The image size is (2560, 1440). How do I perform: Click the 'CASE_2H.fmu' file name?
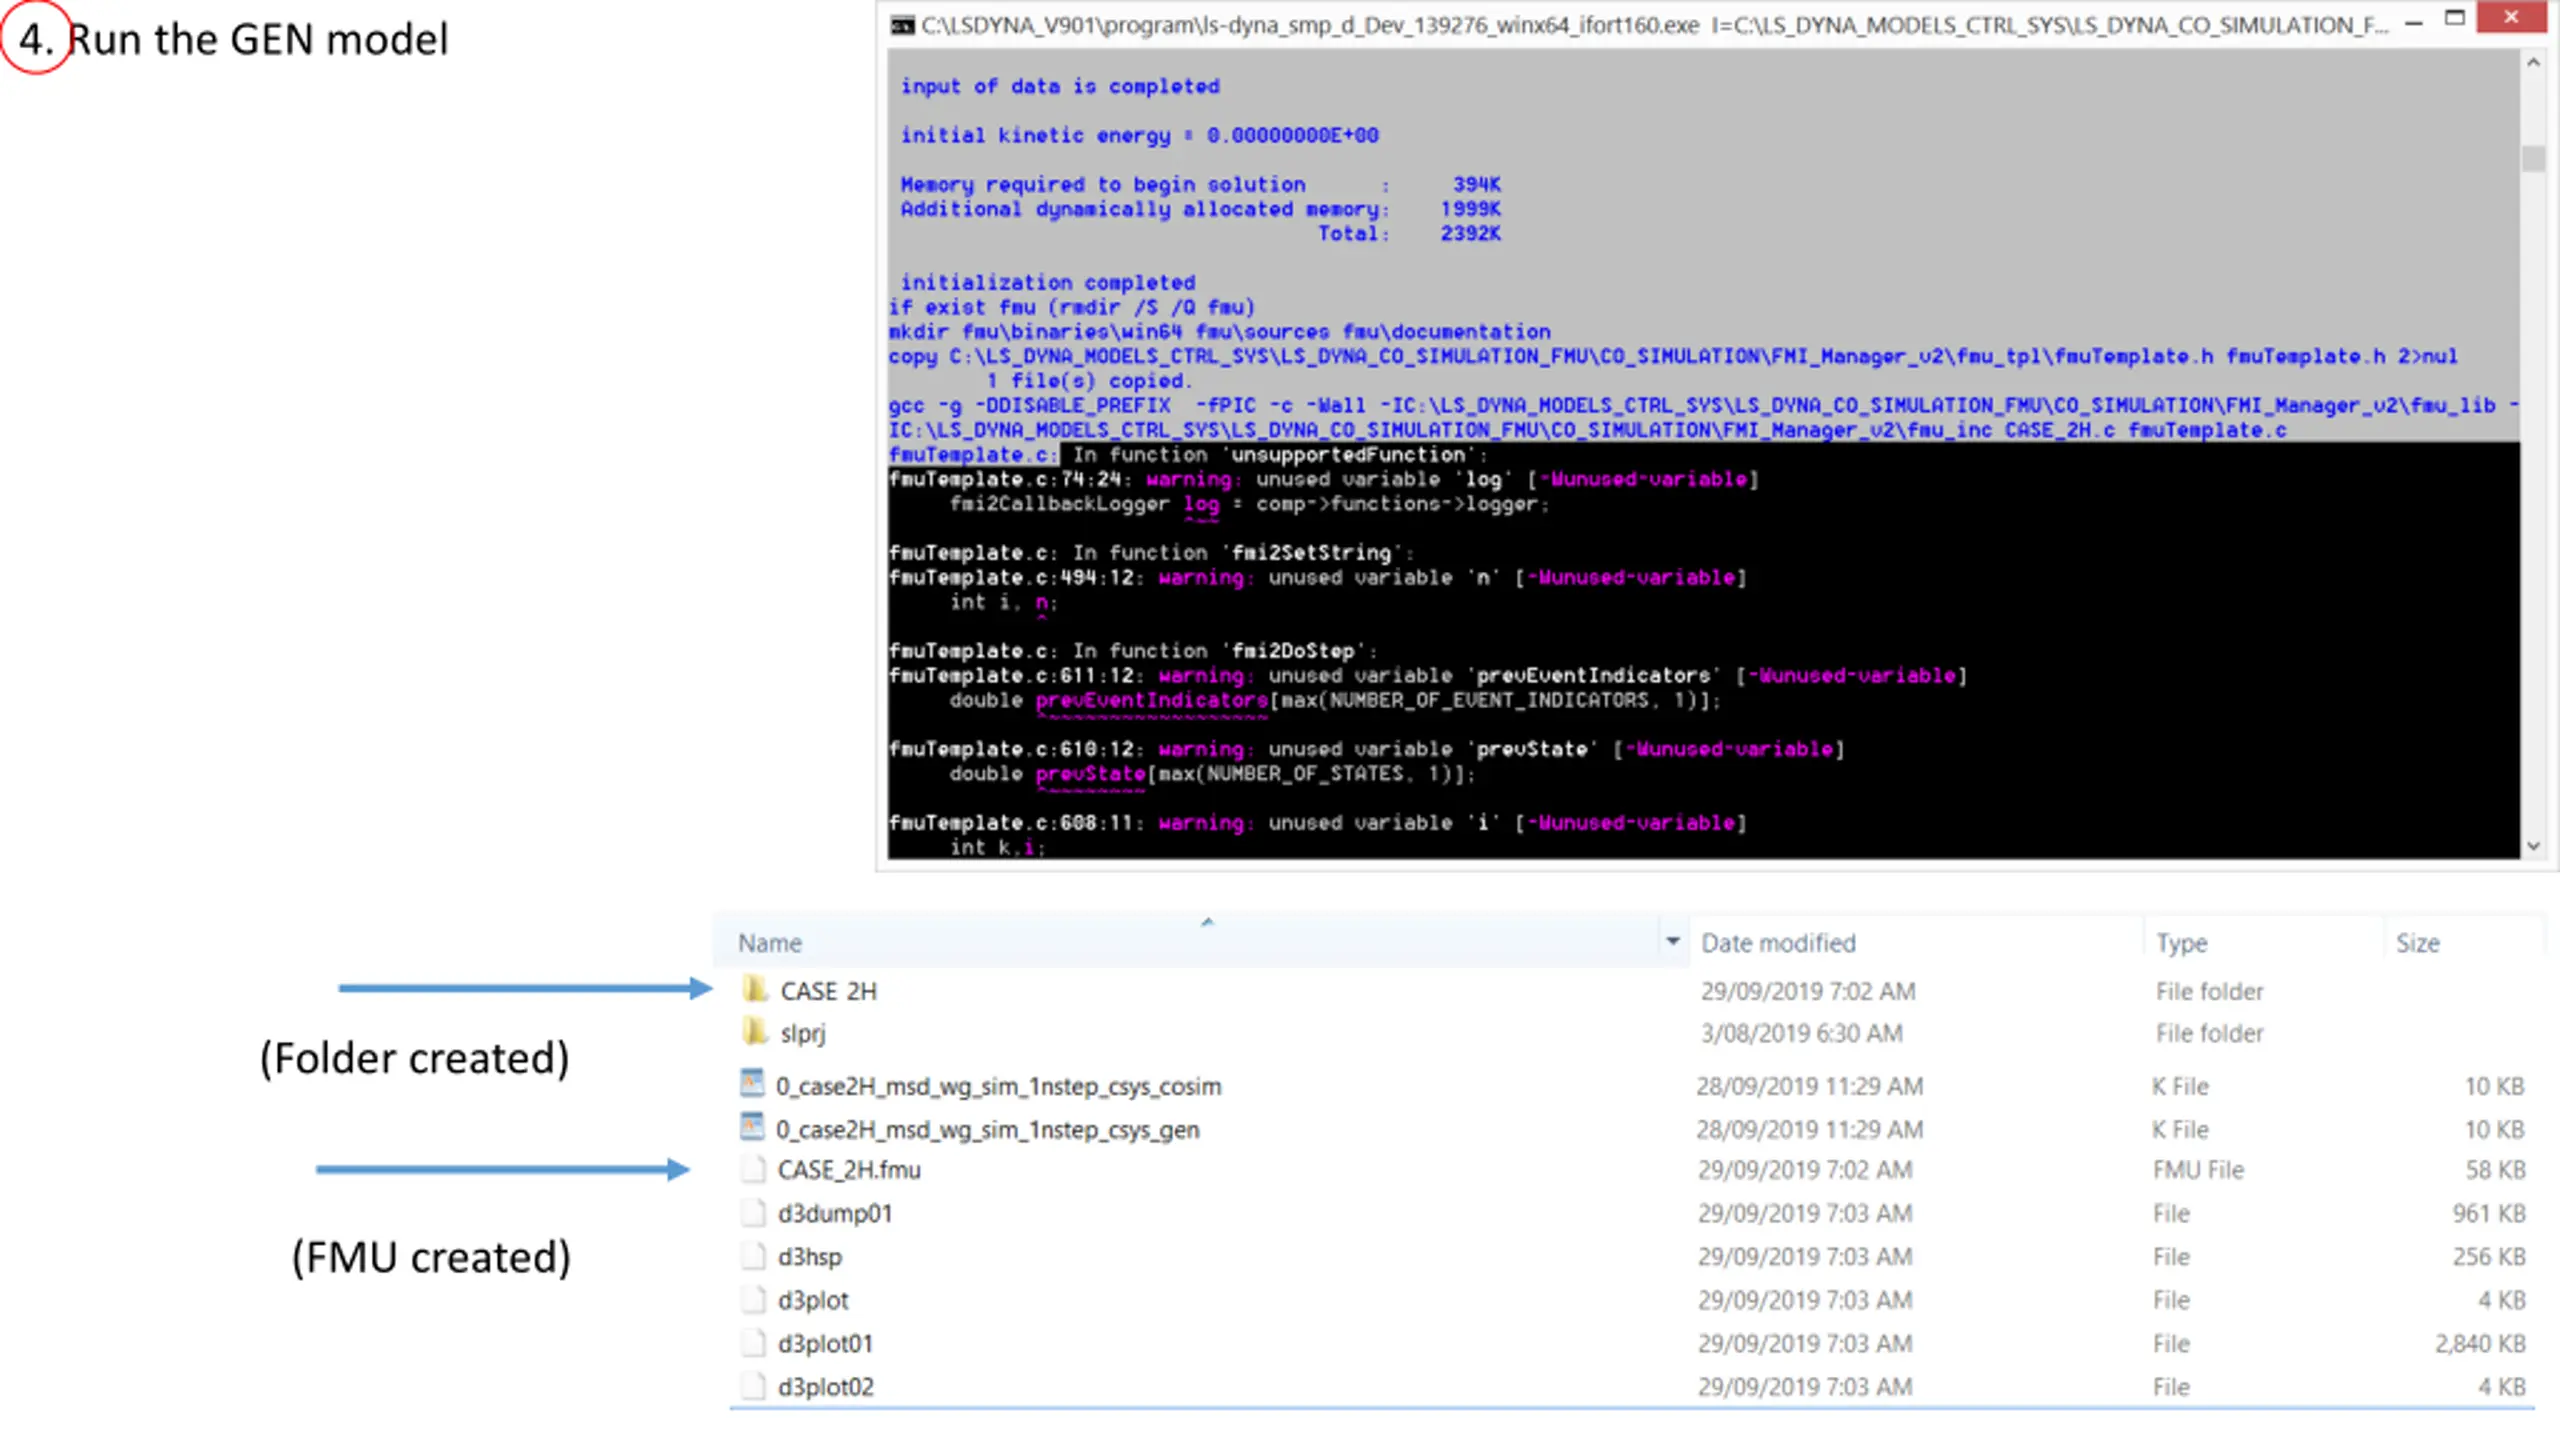click(849, 1170)
